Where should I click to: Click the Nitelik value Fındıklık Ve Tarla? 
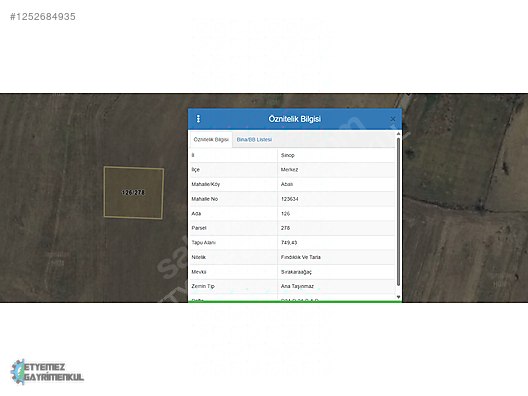301,257
